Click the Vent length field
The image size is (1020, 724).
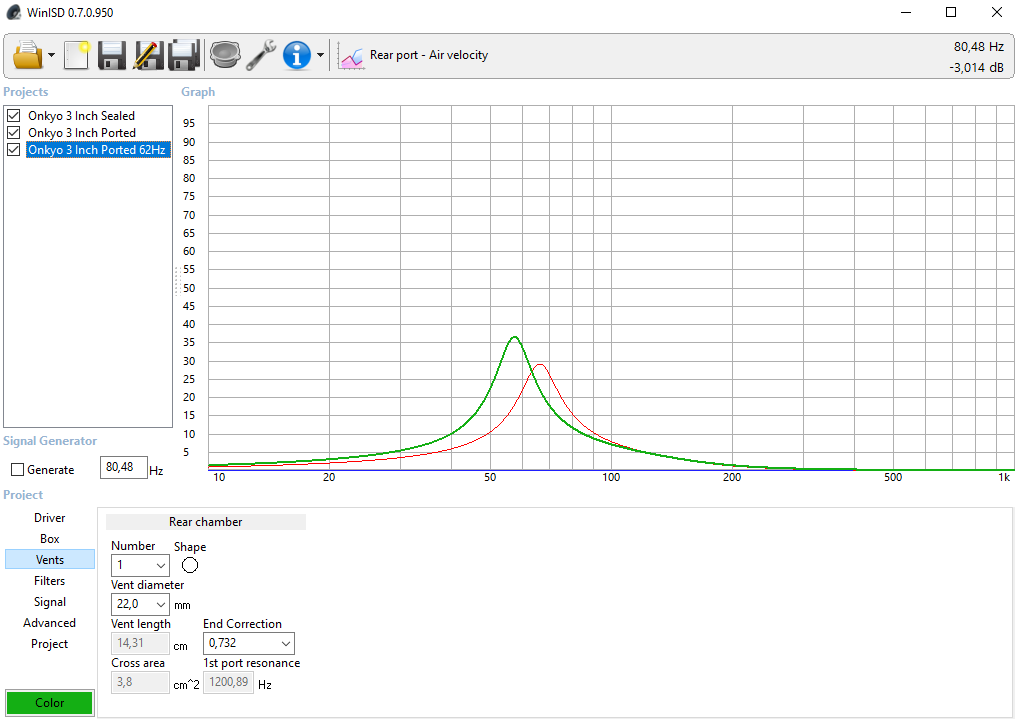pyautogui.click(x=141, y=643)
